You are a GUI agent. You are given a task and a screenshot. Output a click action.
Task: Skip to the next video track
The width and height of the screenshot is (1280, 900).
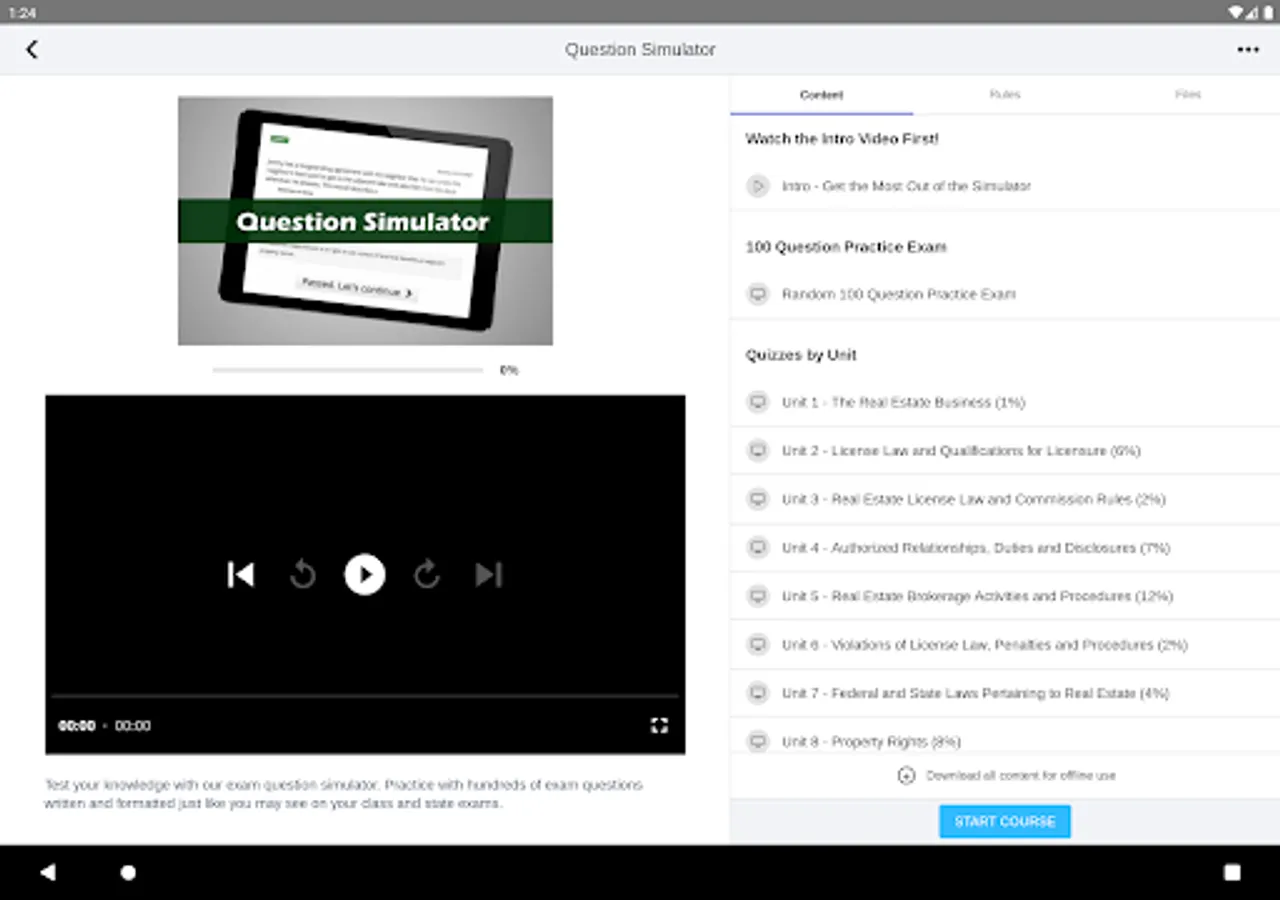coord(488,574)
